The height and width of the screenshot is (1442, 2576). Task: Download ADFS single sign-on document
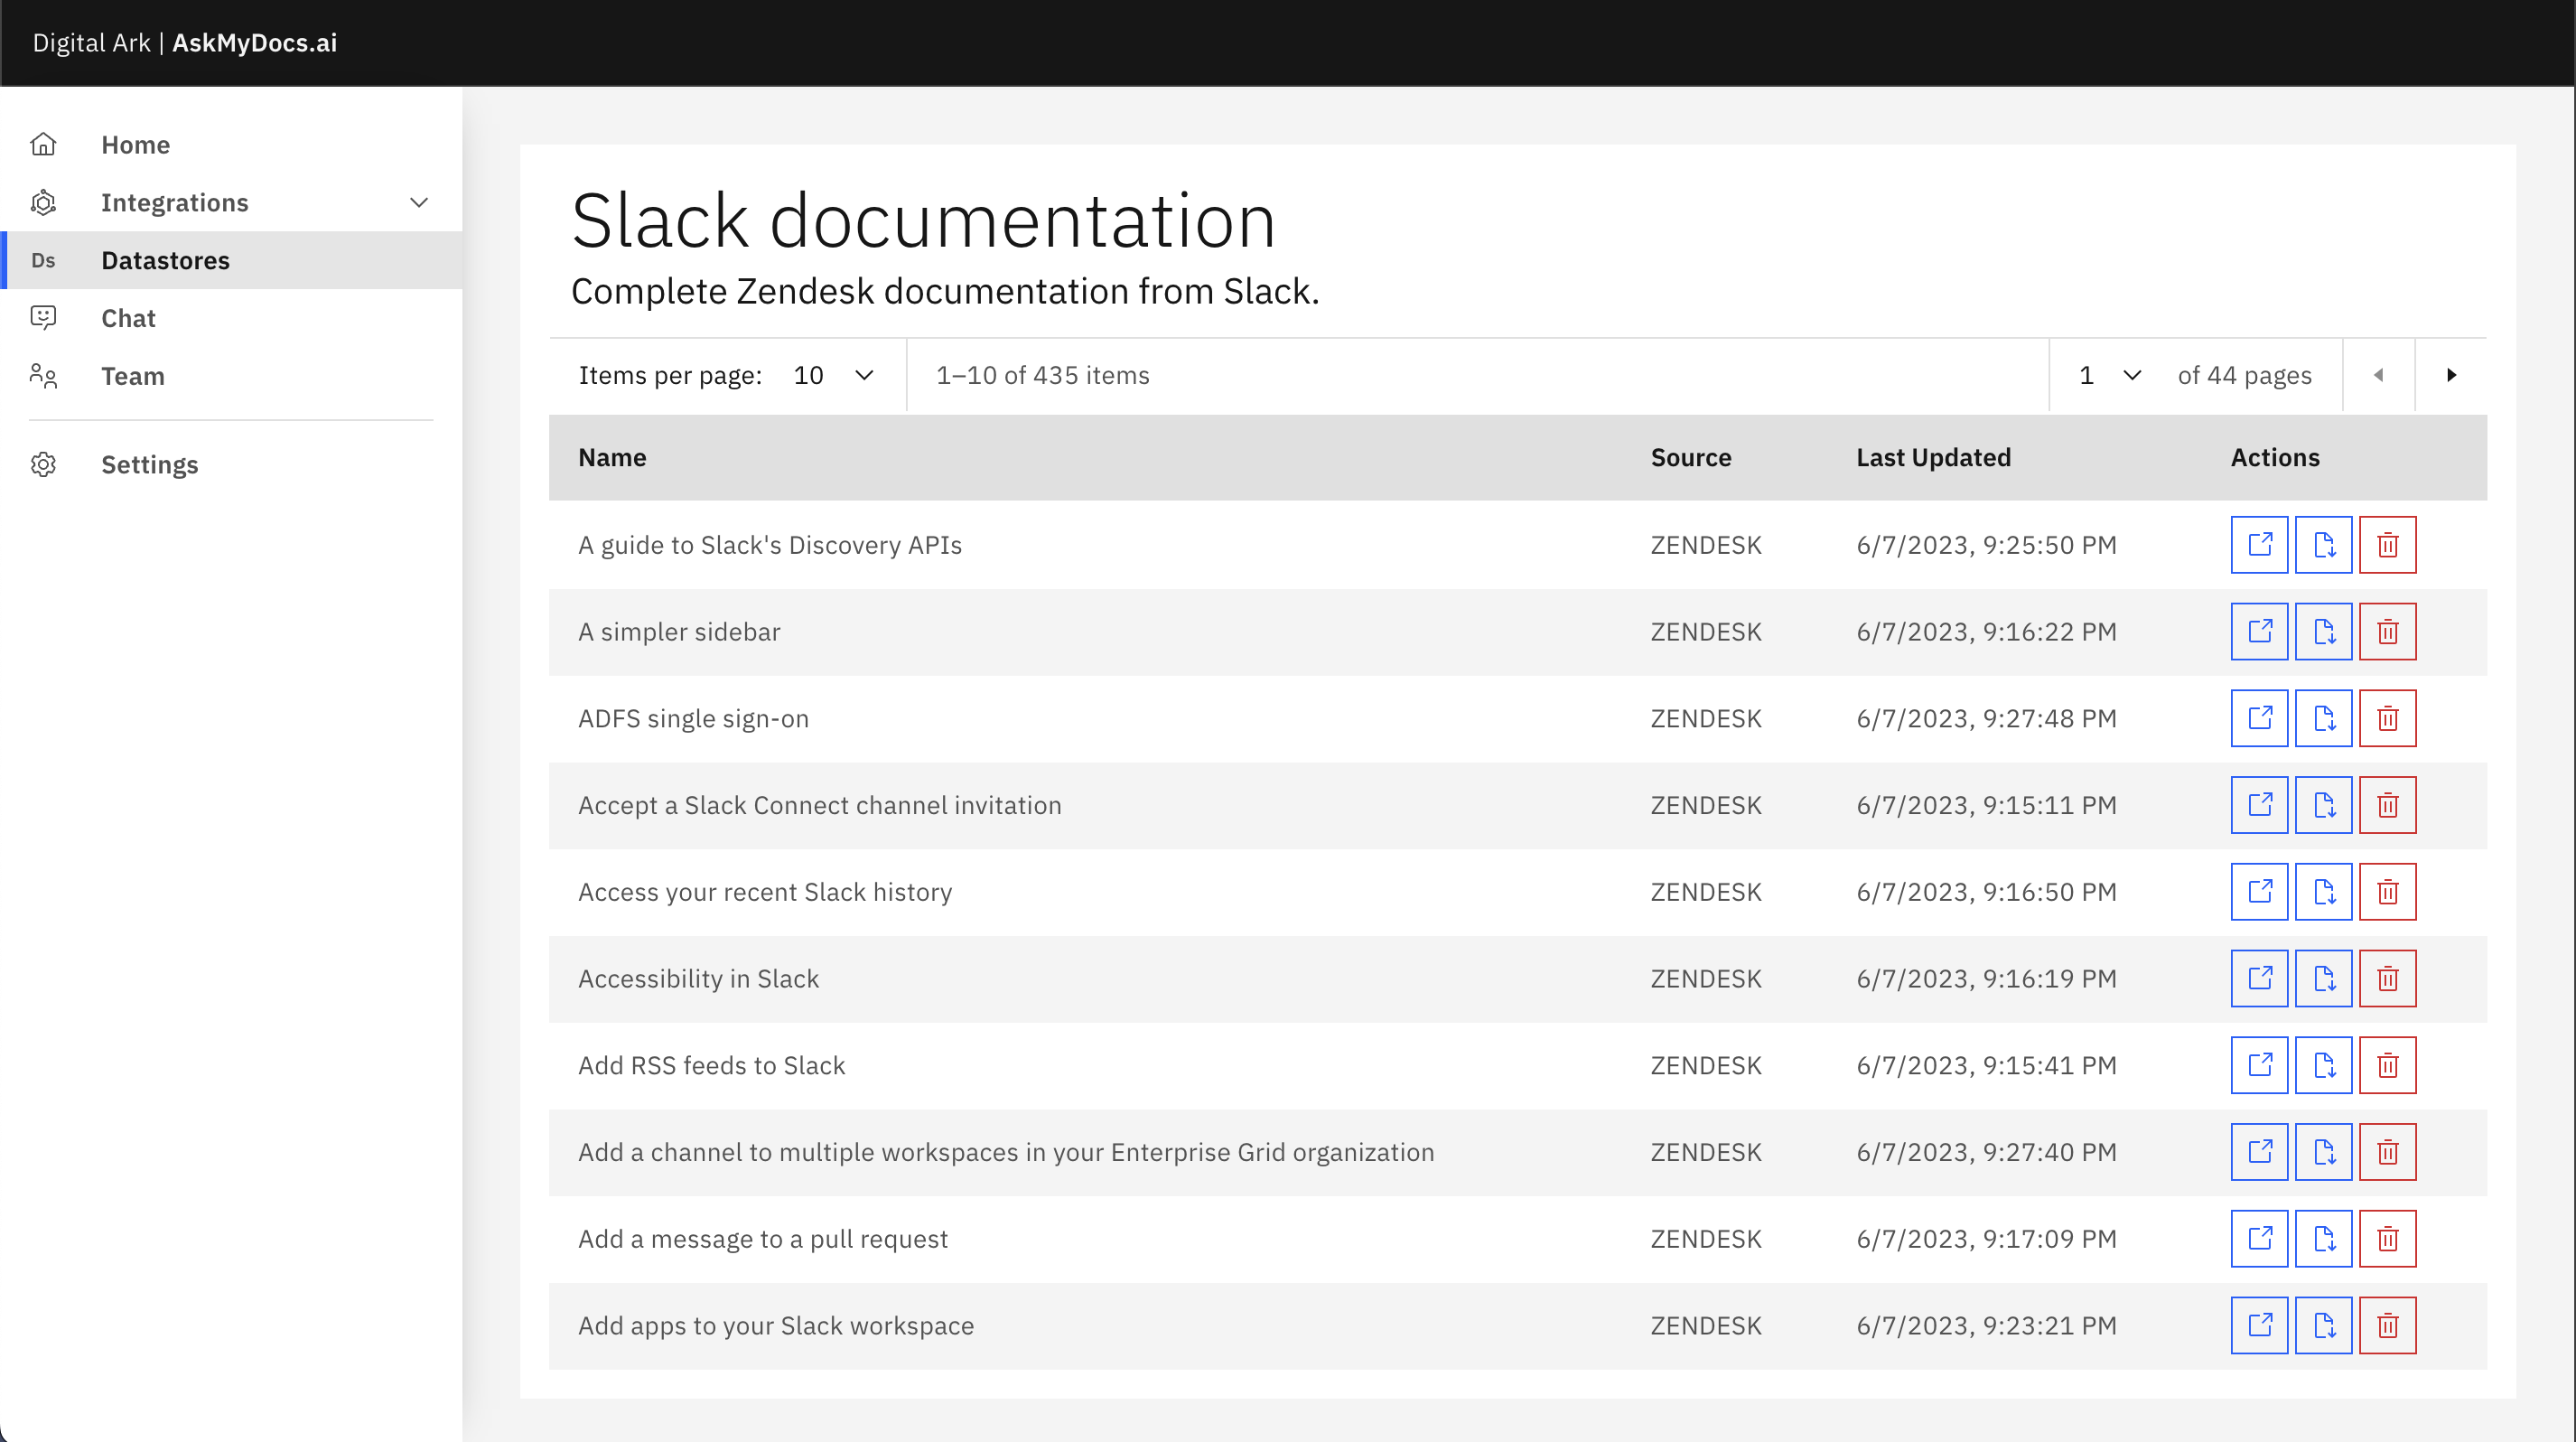tap(2323, 718)
